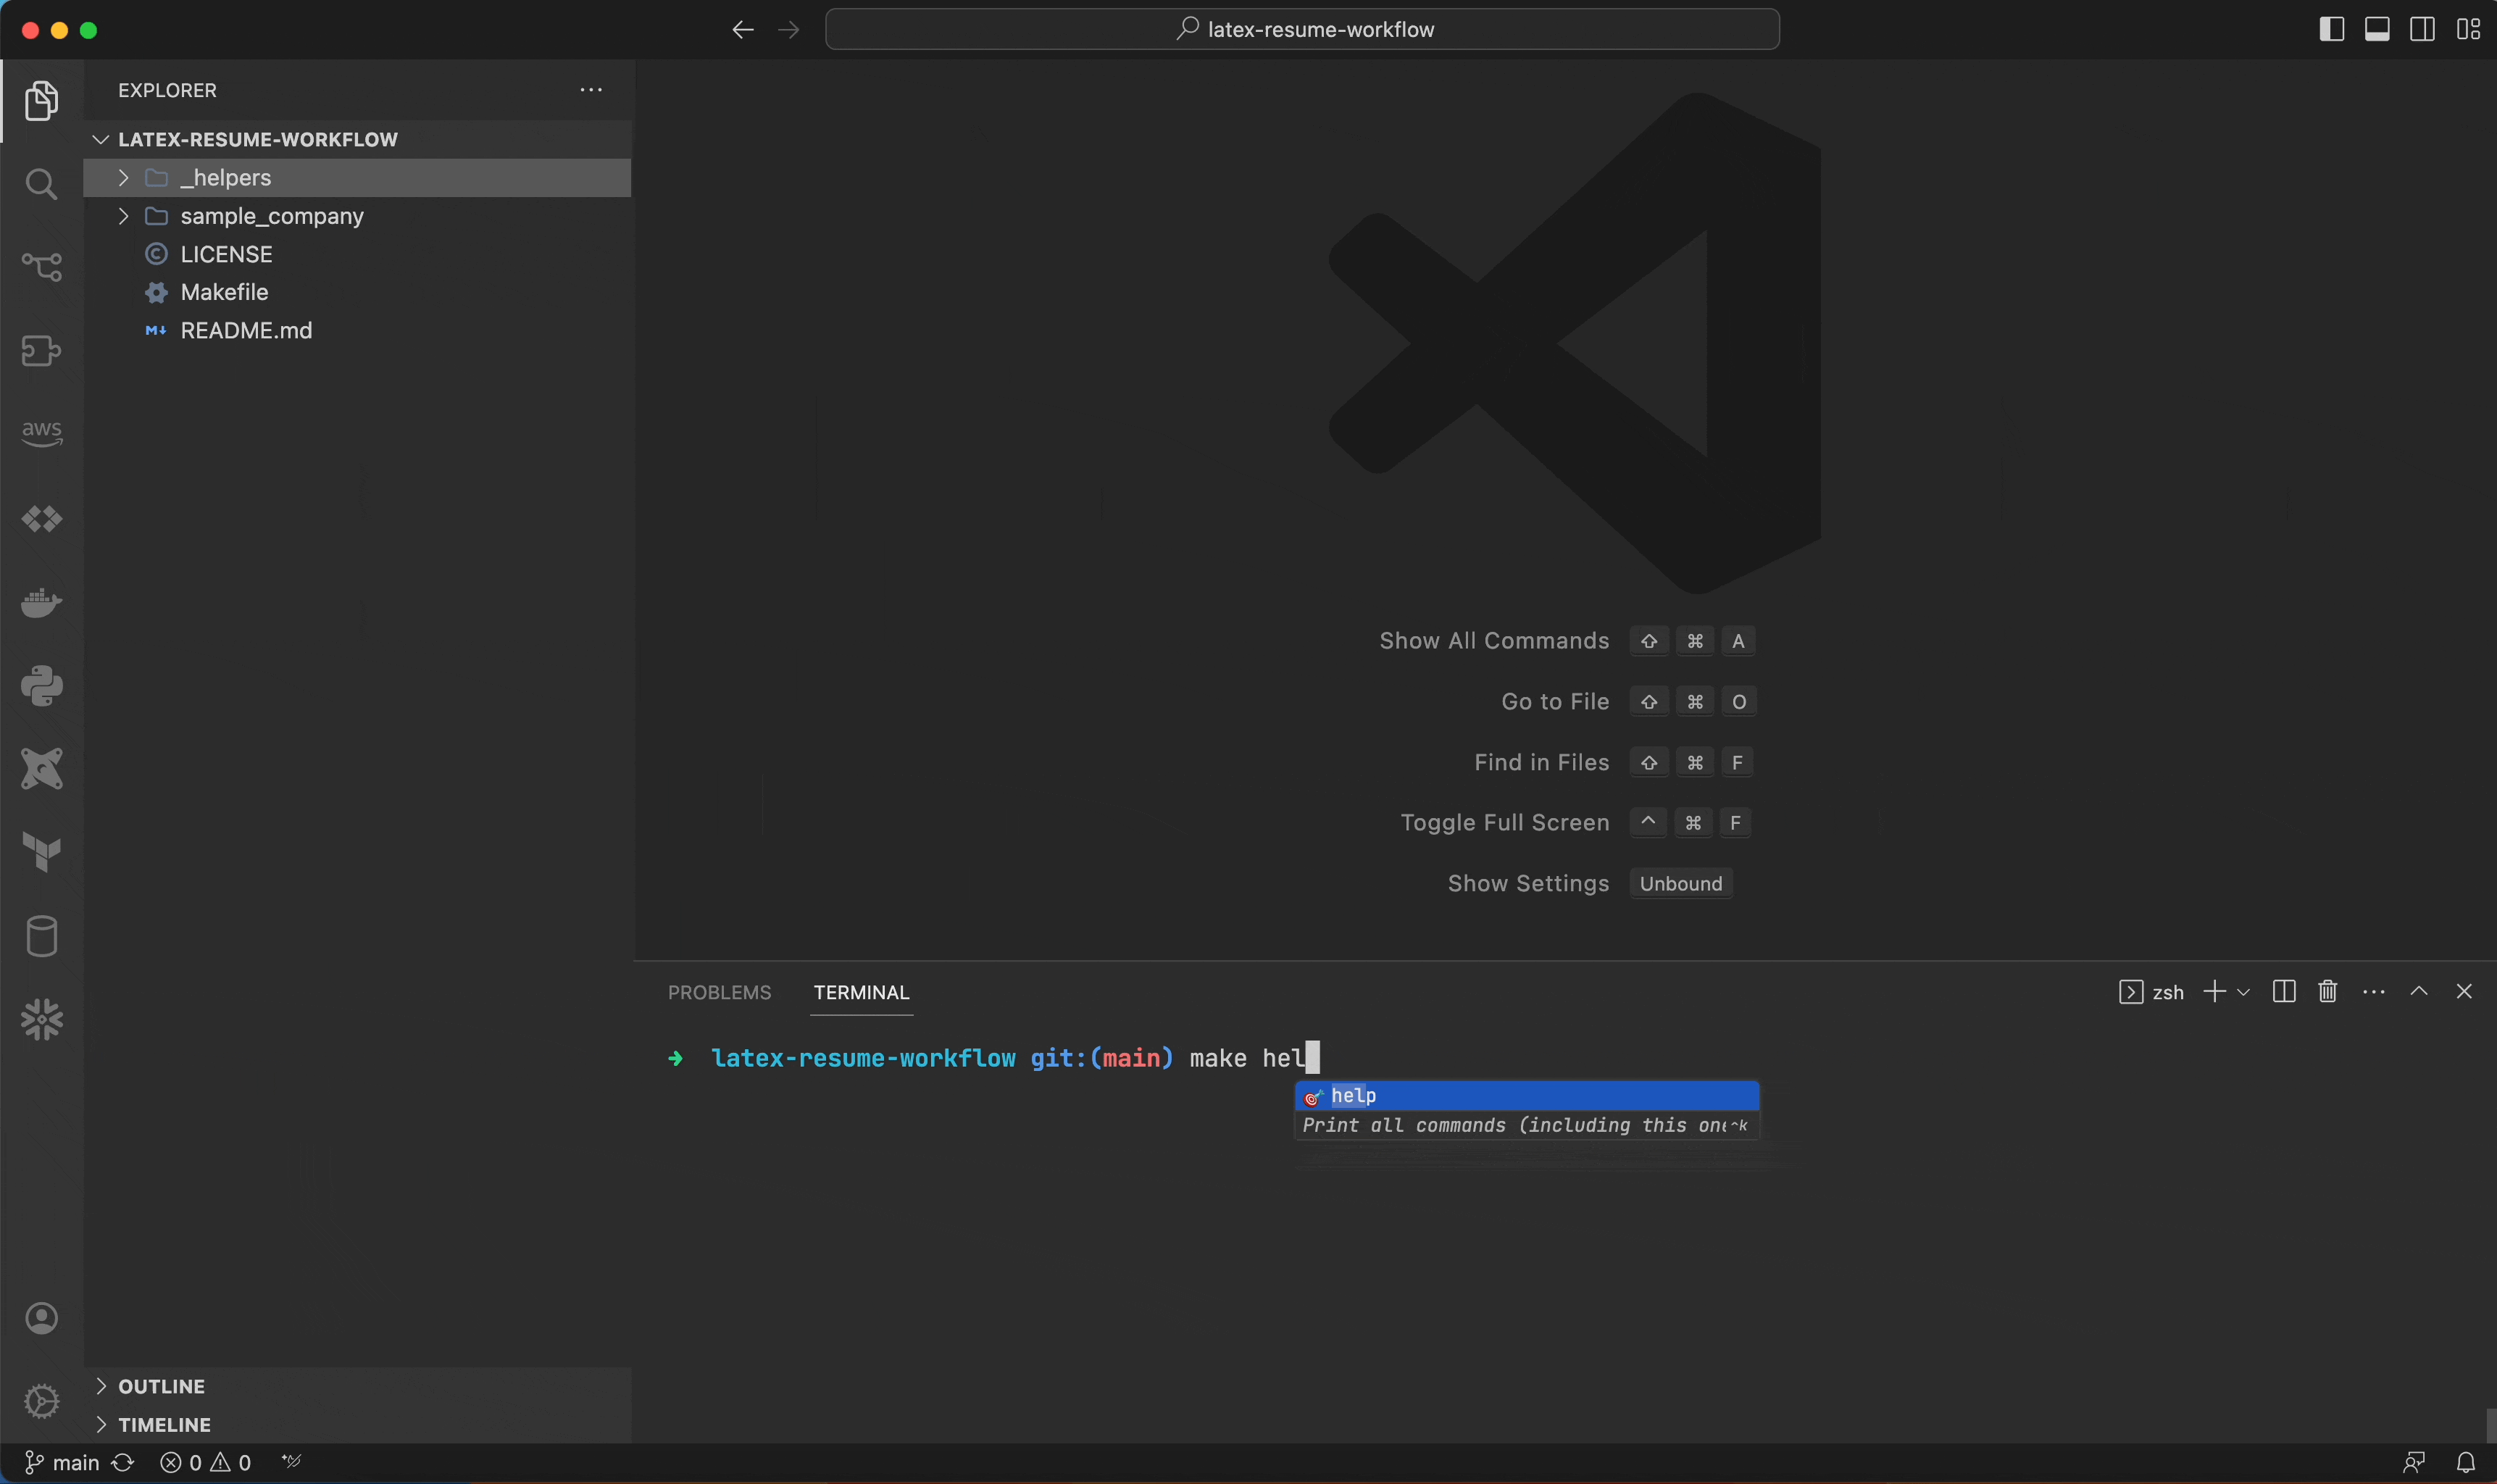The width and height of the screenshot is (2497, 1484).
Task: Open the Docker view
Action: pos(41,602)
